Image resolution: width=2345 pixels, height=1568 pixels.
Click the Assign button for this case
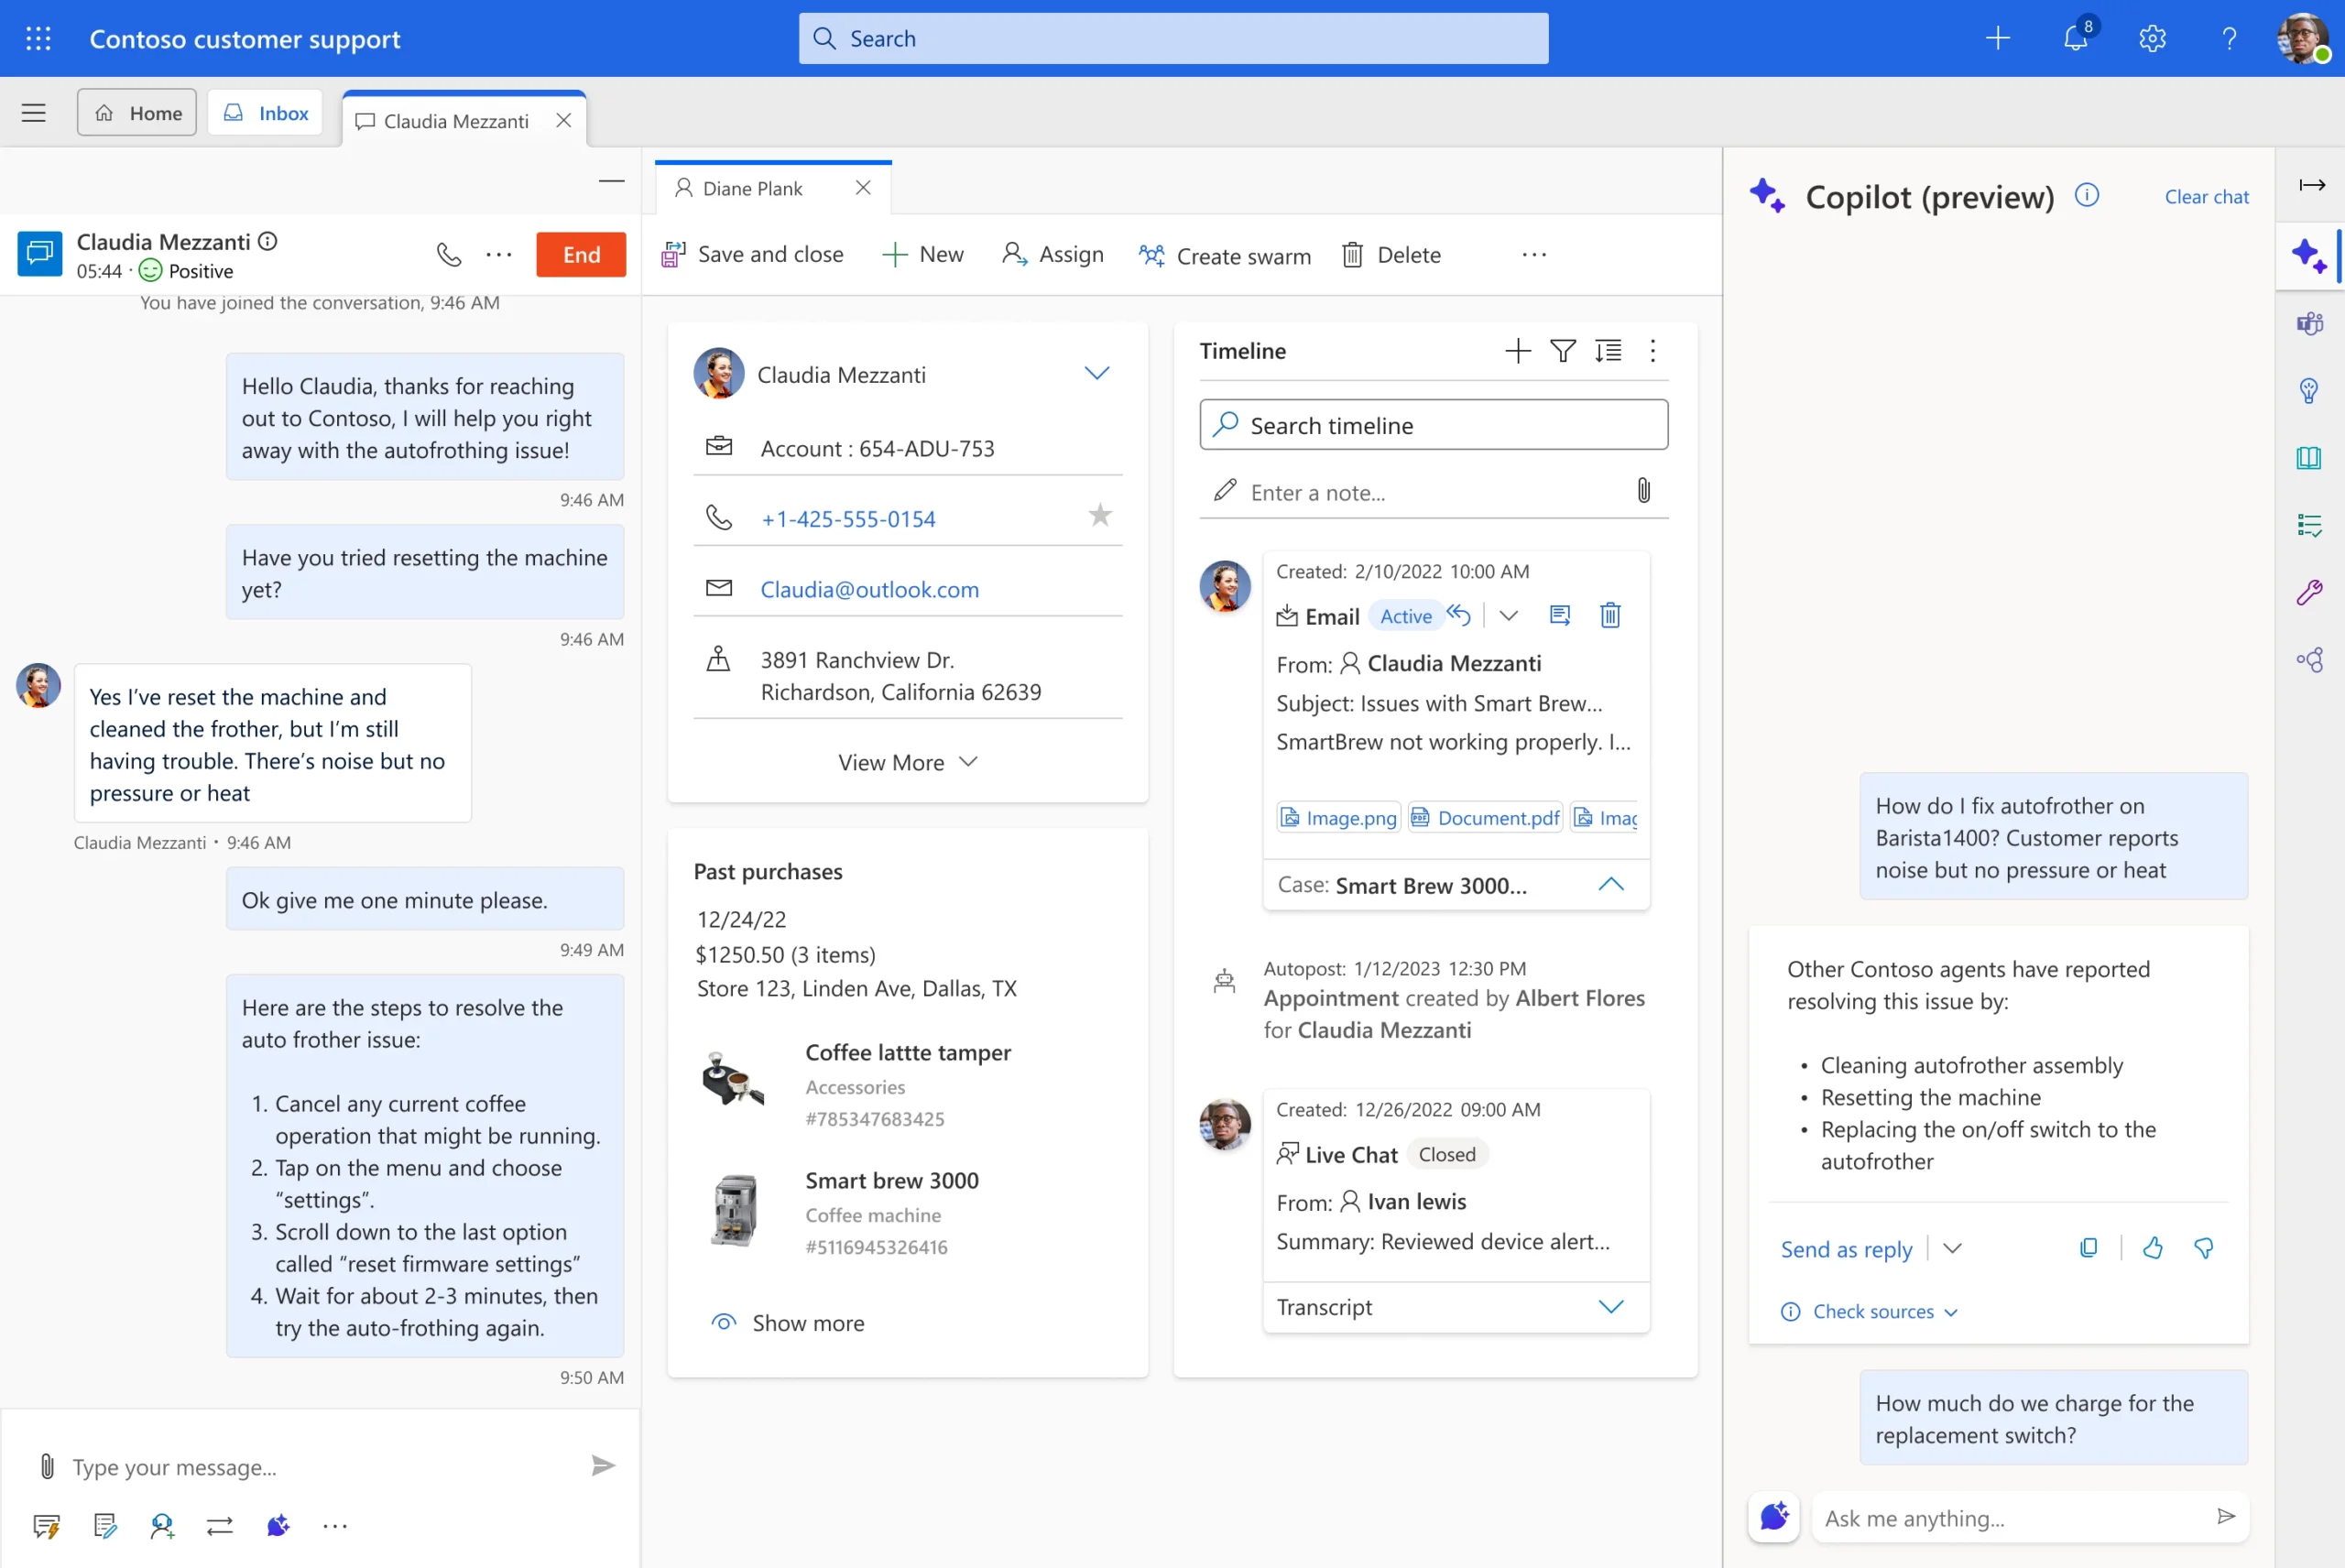pos(1052,254)
